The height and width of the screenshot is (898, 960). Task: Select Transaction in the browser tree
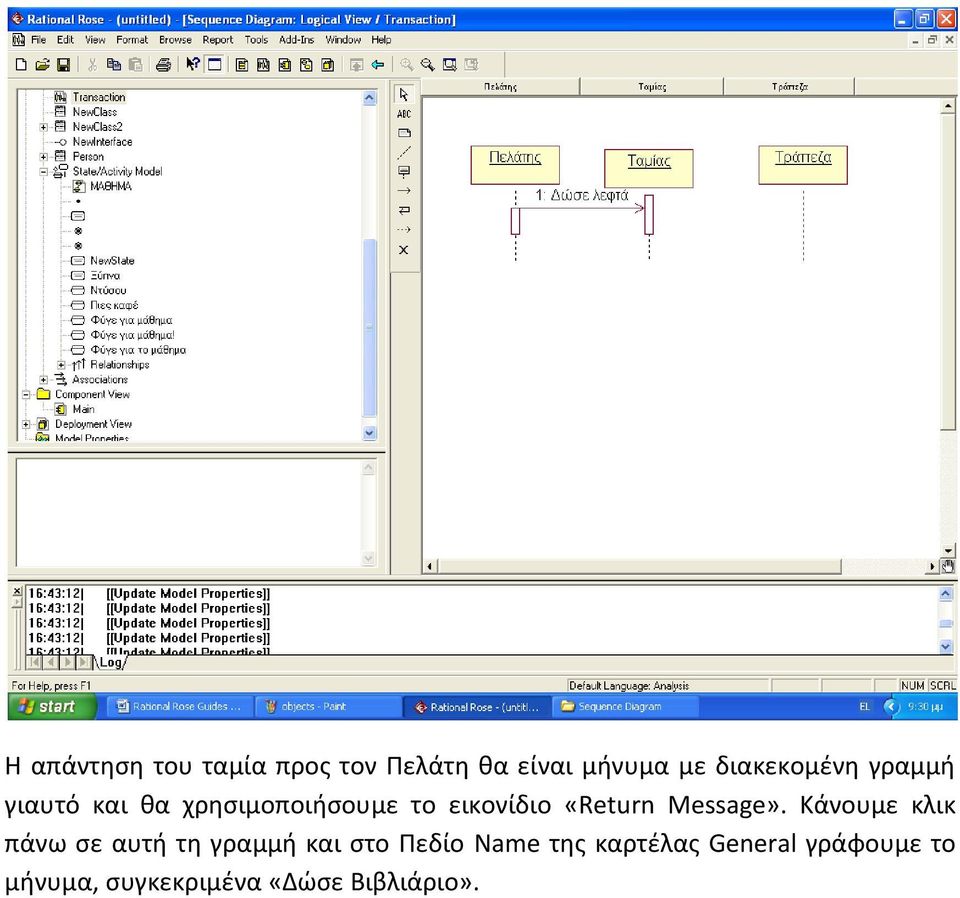point(99,97)
